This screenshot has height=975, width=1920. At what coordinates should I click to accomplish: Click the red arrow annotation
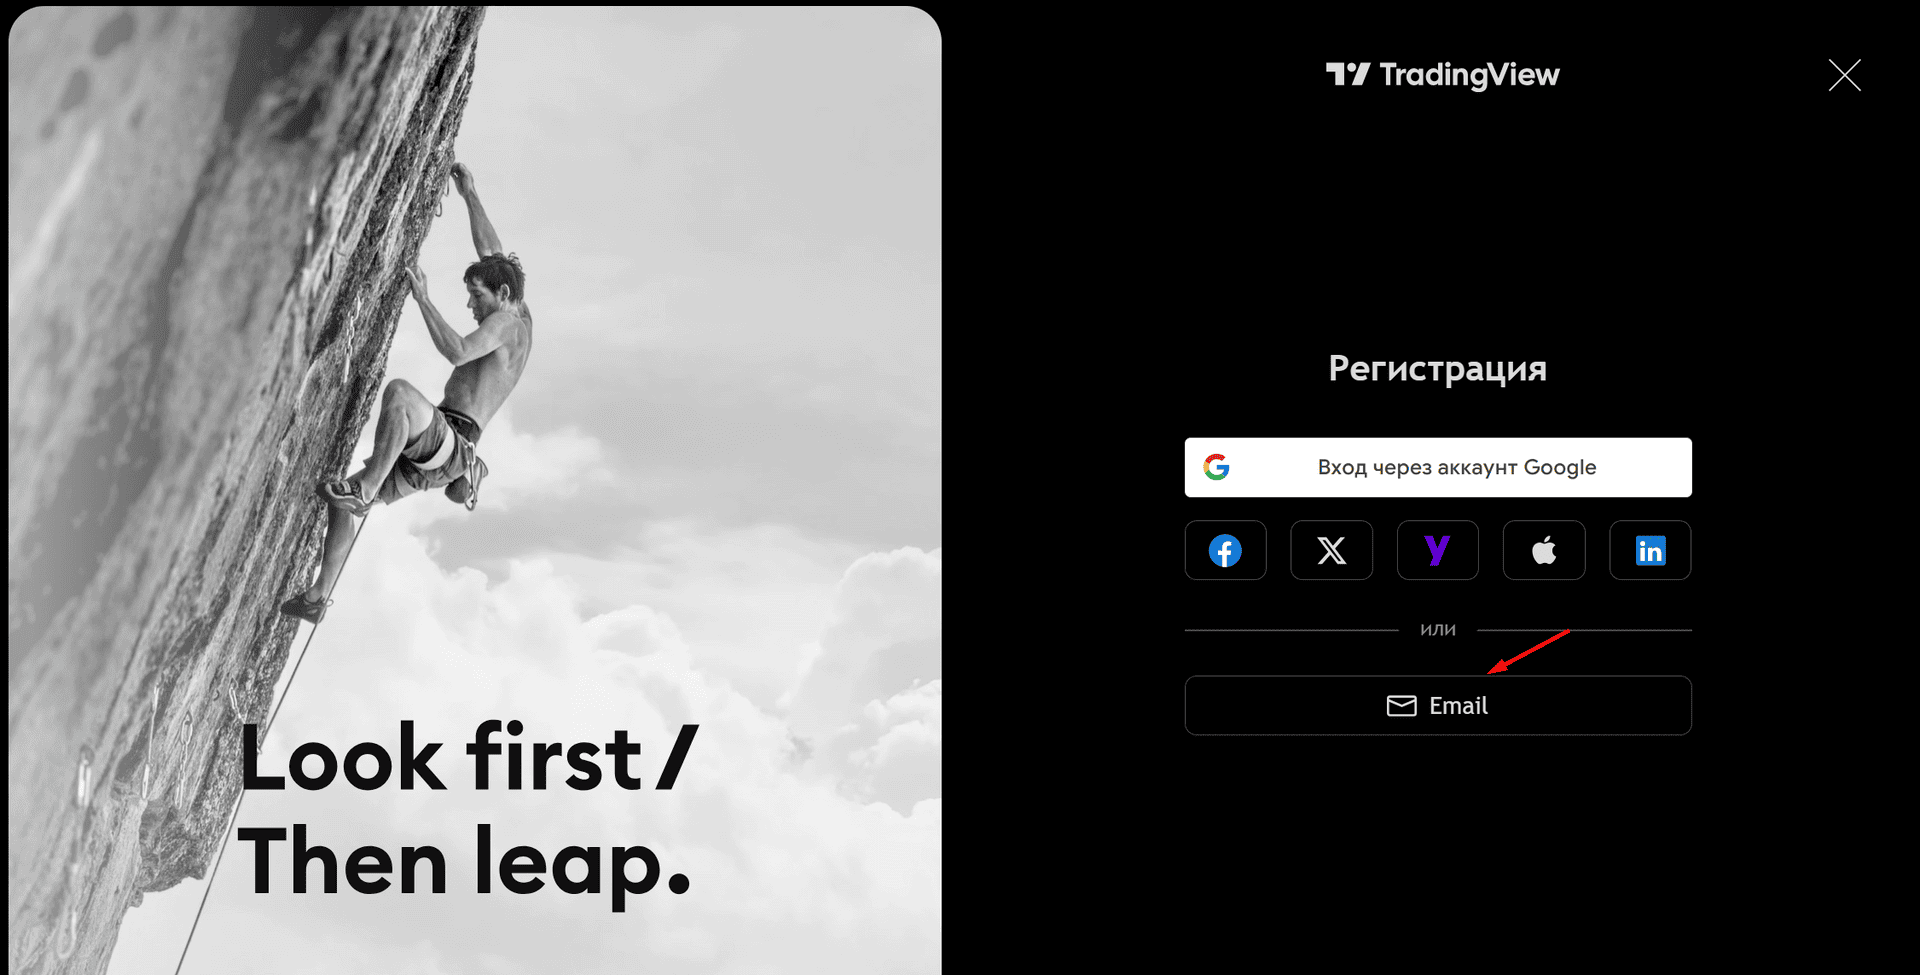[1528, 651]
